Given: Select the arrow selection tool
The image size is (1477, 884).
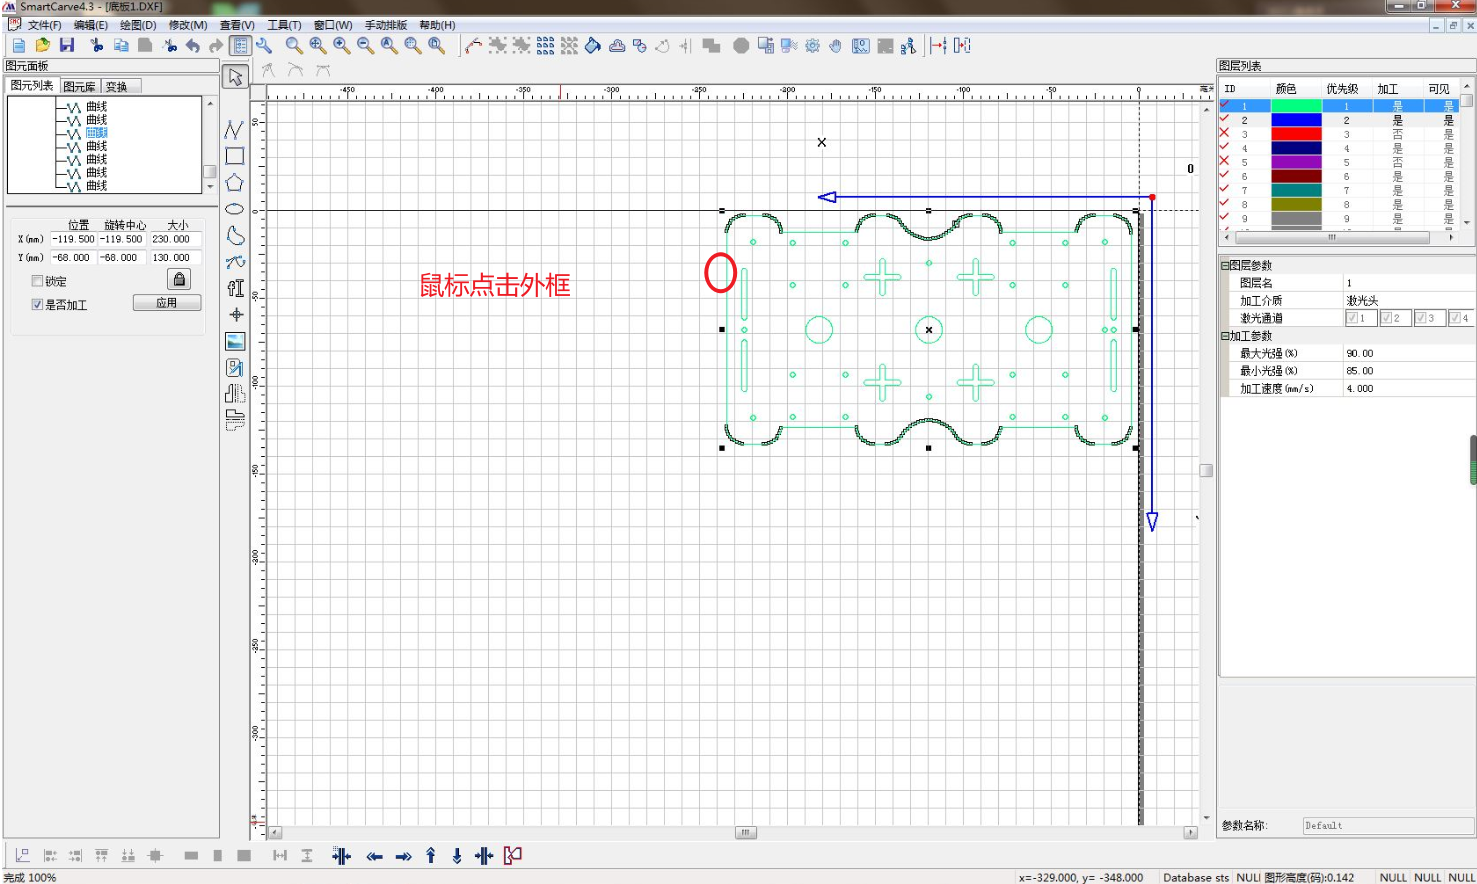Looking at the screenshot, I should click(235, 75).
